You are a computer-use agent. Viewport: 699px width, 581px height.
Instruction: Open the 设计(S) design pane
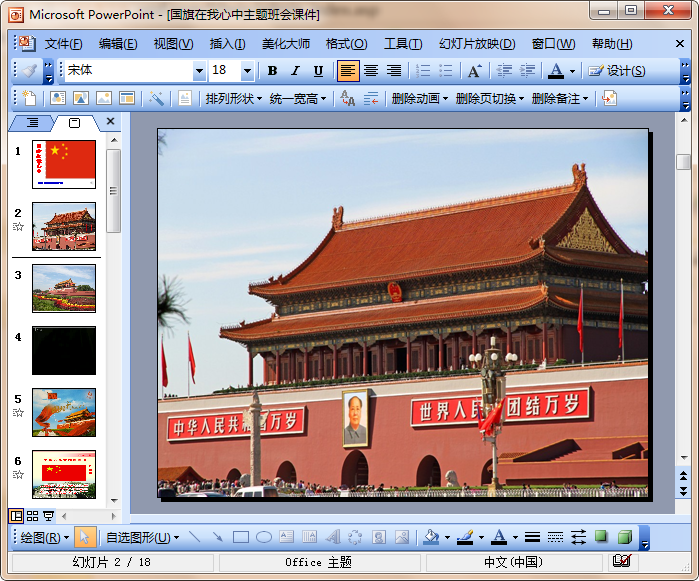(x=617, y=71)
